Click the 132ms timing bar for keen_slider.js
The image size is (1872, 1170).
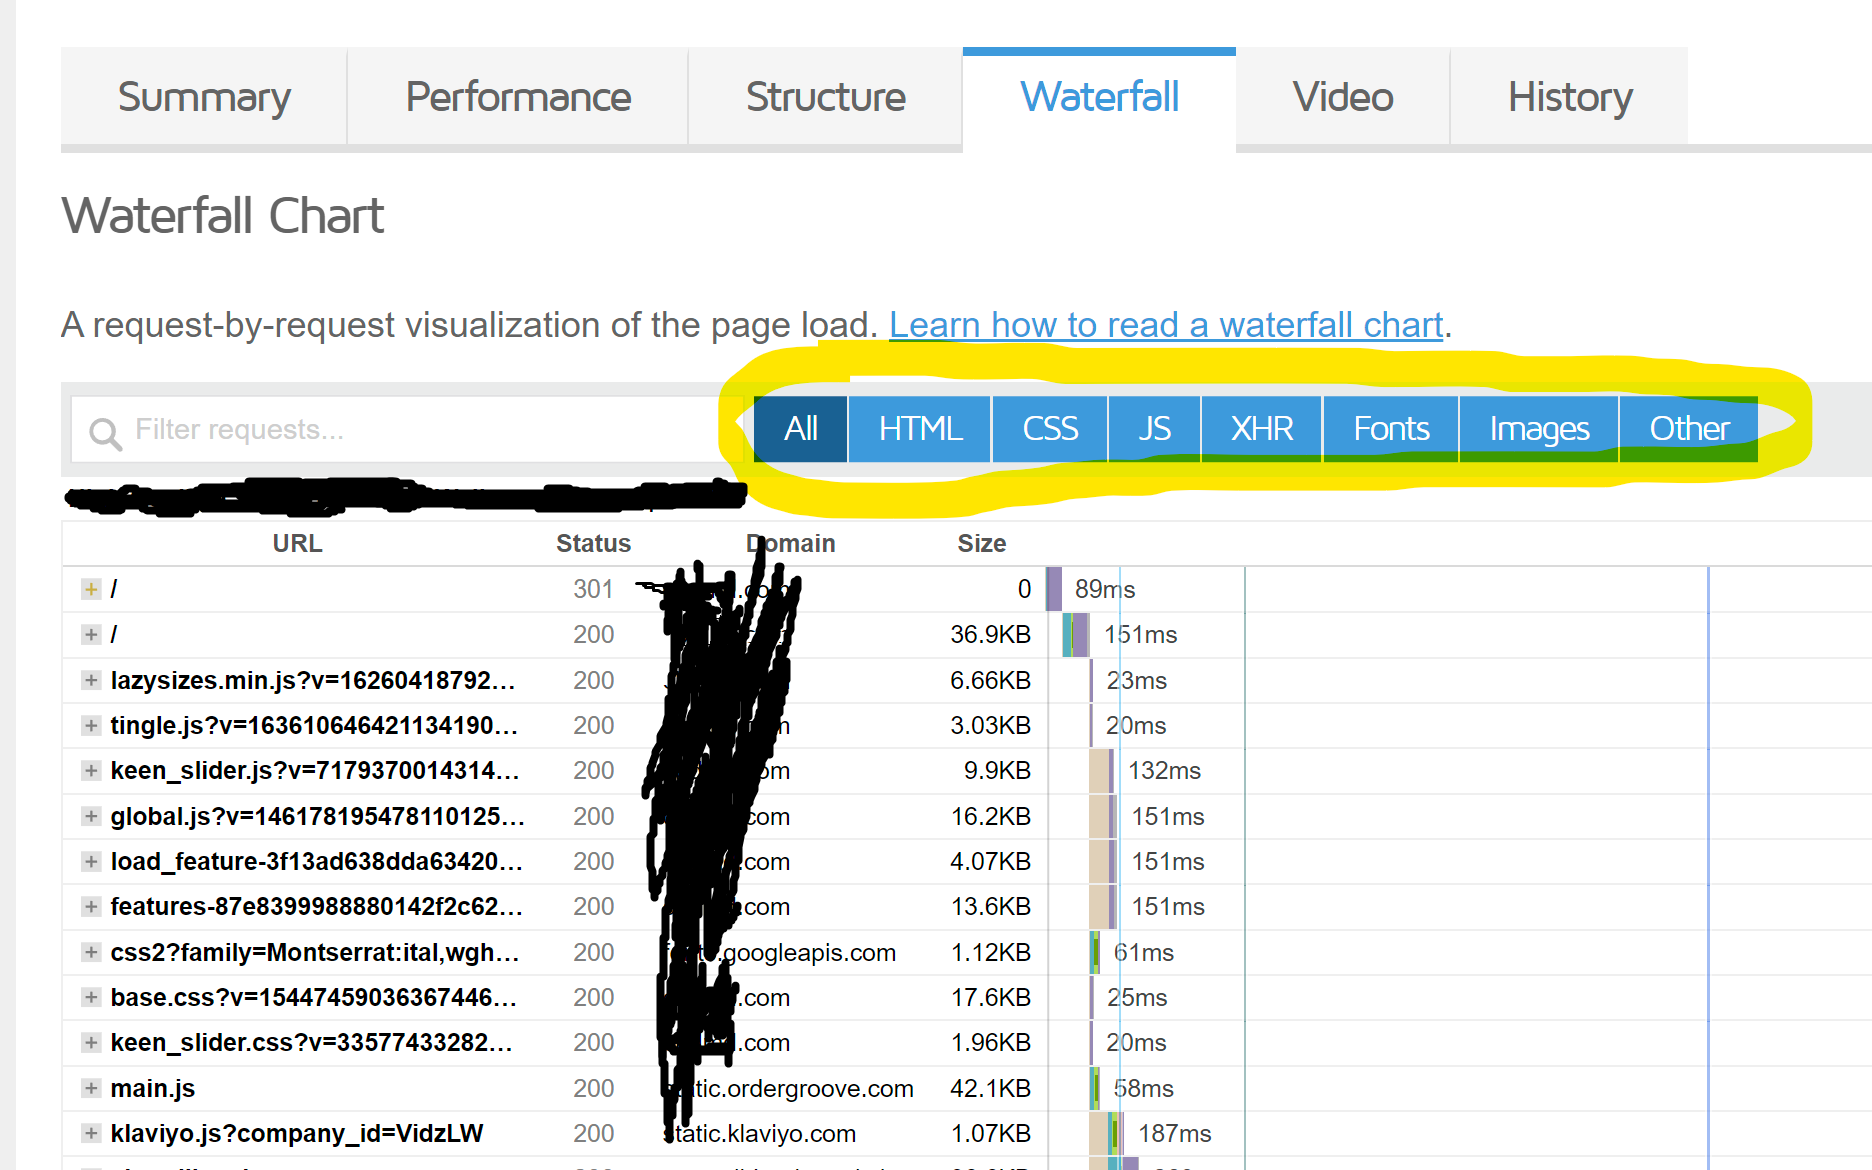tap(1101, 771)
